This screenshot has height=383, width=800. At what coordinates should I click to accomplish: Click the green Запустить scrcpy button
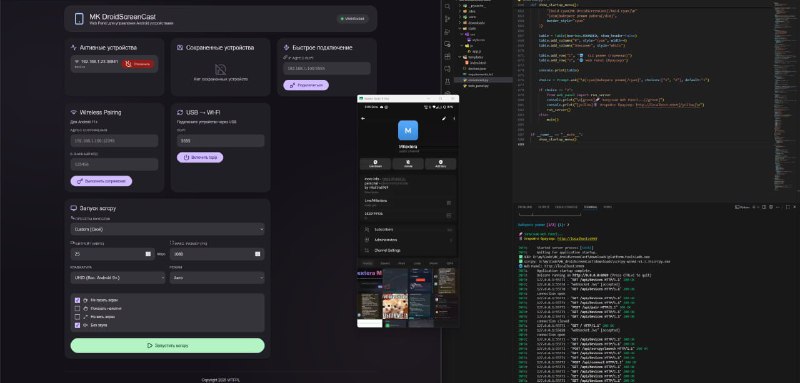tap(167, 345)
